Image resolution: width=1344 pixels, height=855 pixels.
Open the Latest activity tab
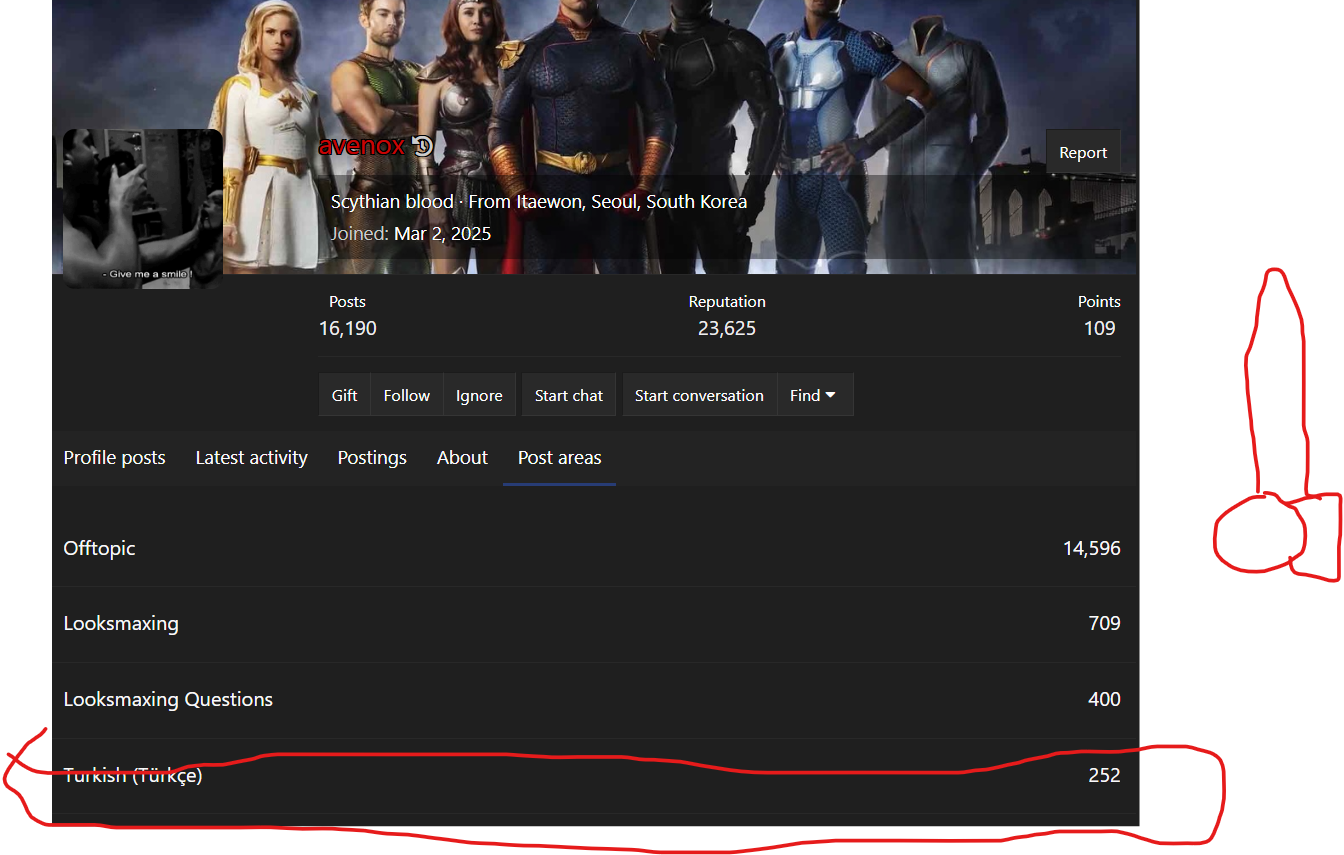click(252, 458)
